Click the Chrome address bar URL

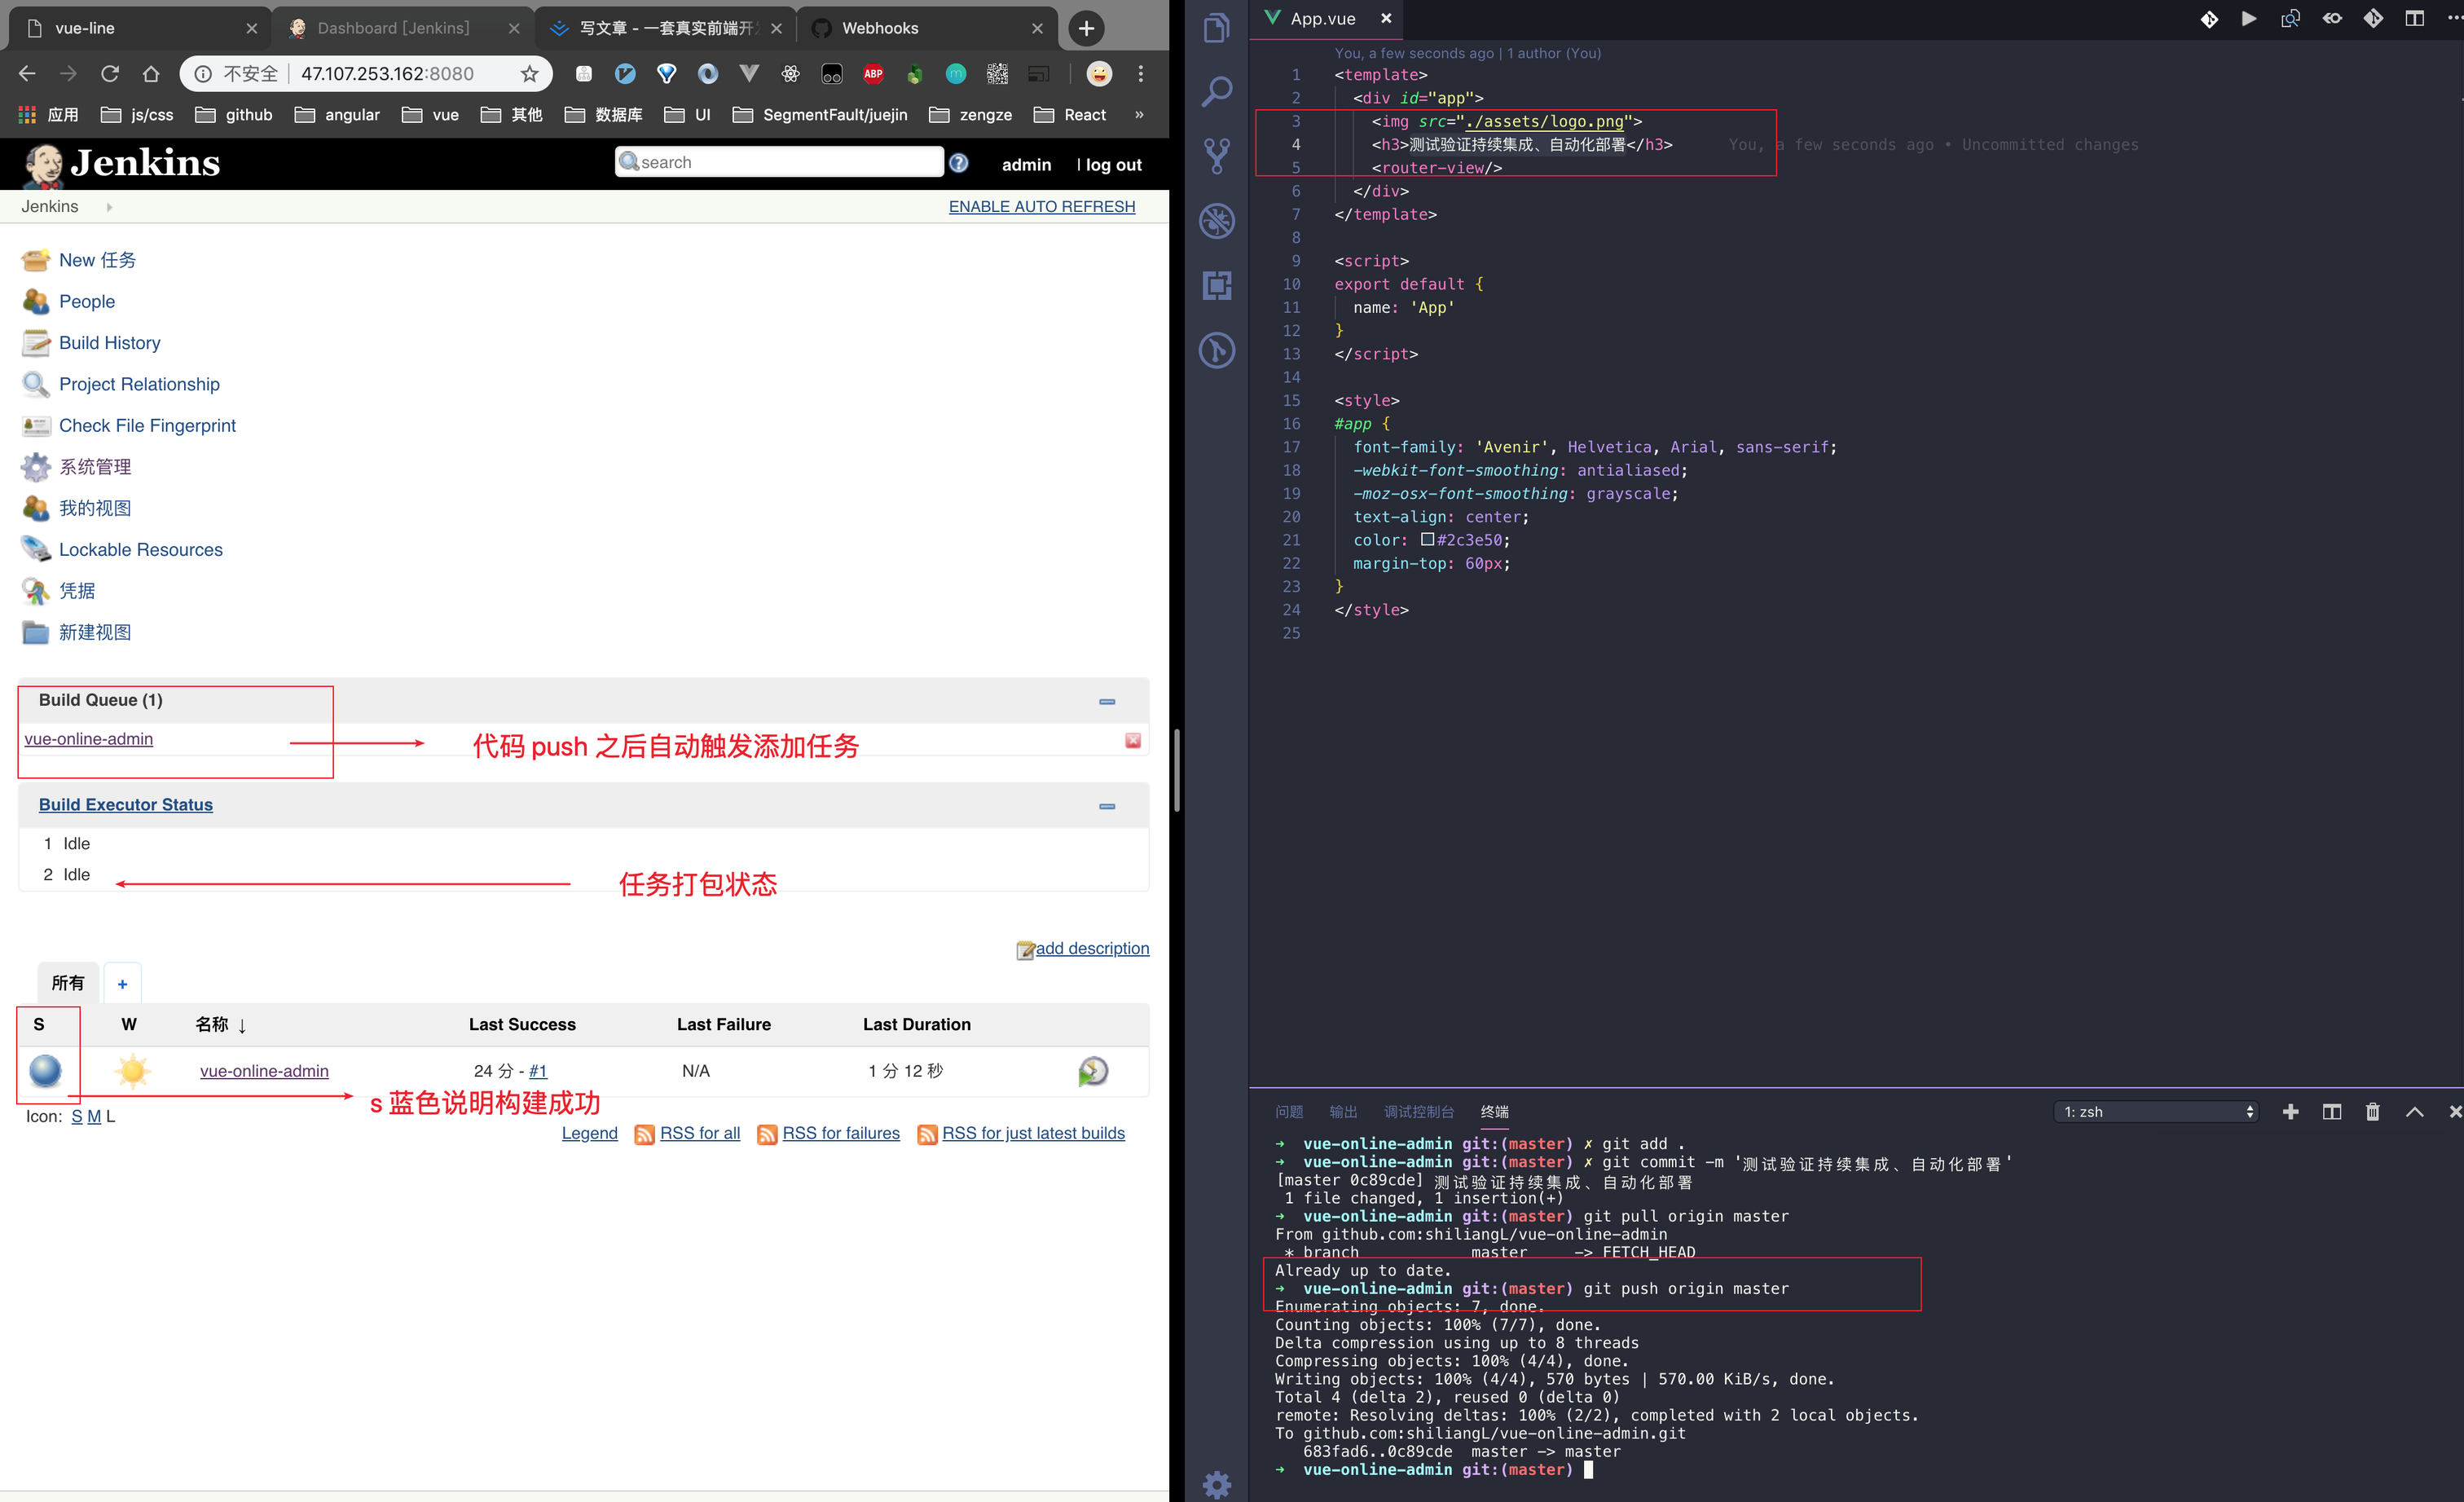(388, 73)
